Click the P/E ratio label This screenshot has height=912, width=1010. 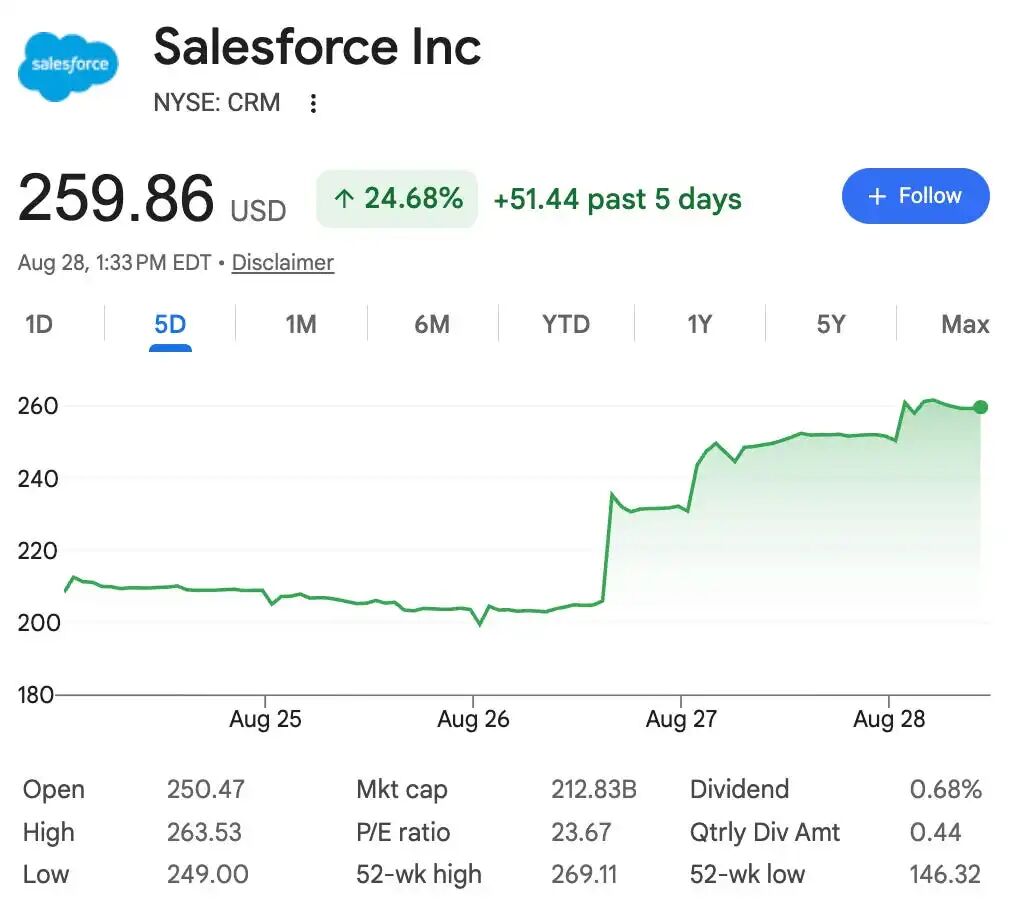tap(403, 832)
